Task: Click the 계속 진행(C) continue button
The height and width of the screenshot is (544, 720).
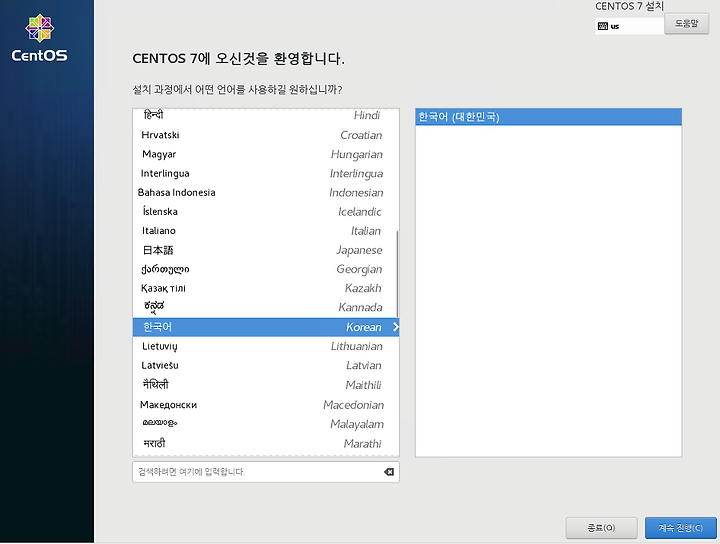Action: pyautogui.click(x=681, y=528)
